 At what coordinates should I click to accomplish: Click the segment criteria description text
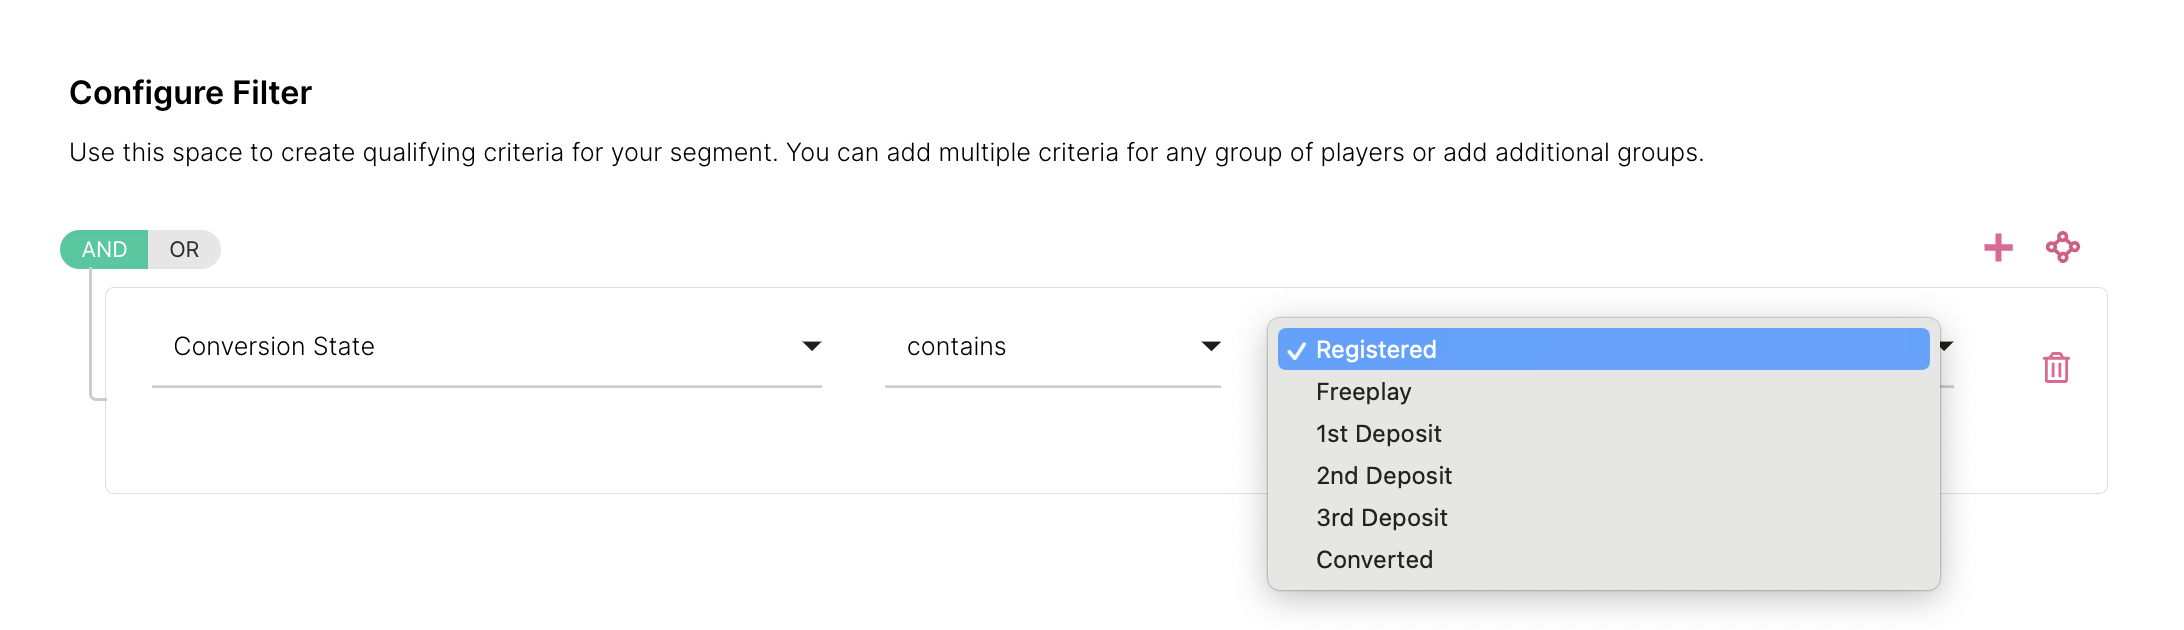pos(886,153)
